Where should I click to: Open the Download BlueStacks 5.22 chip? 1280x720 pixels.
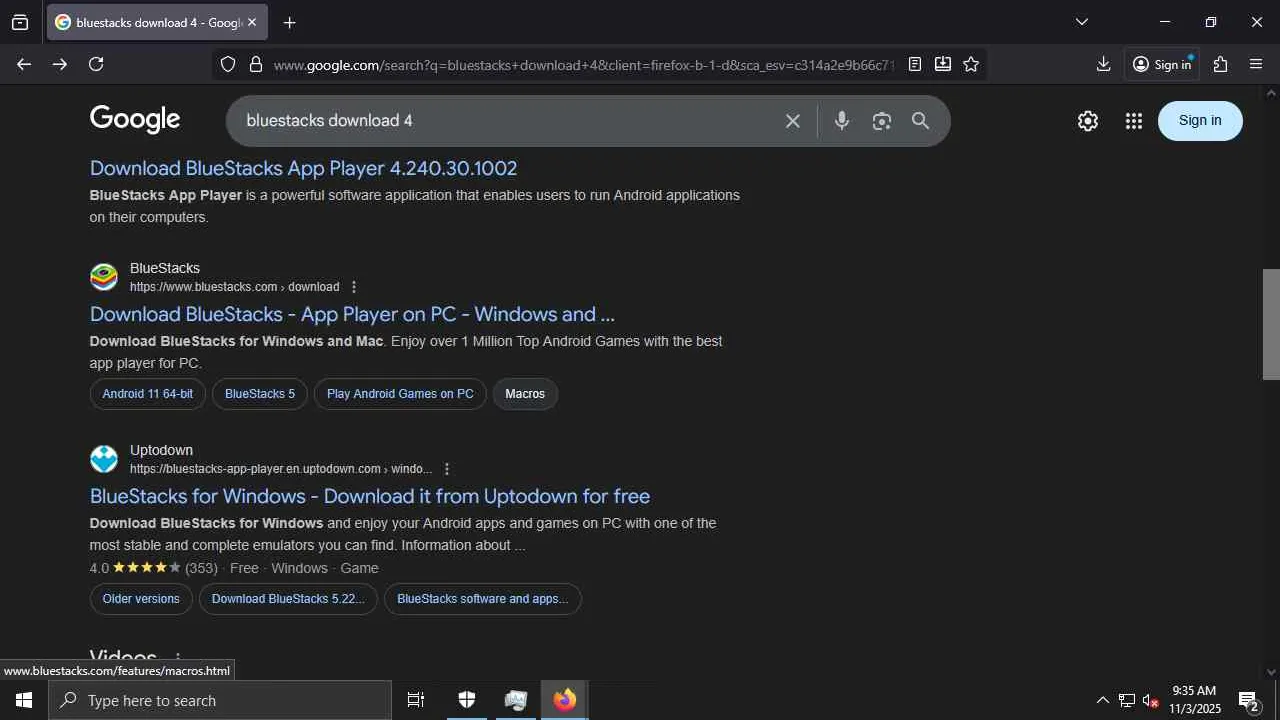click(288, 599)
